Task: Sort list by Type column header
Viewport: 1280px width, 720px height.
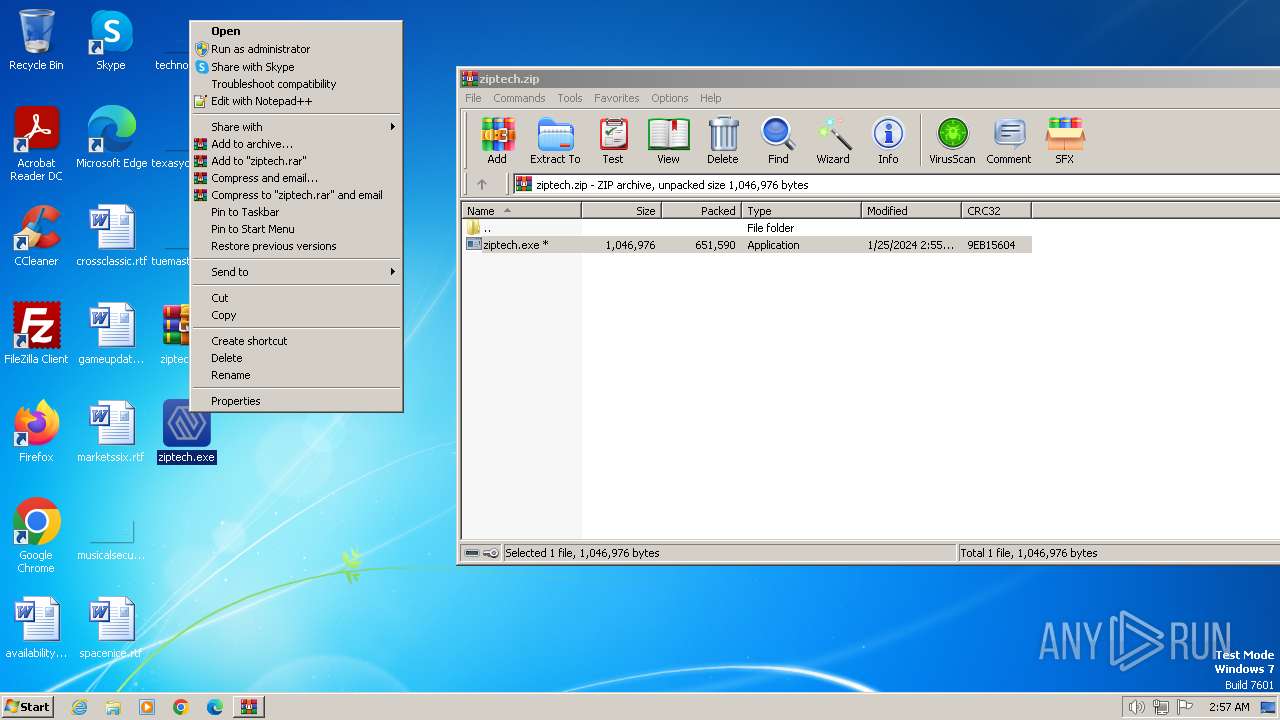Action: pos(802,211)
